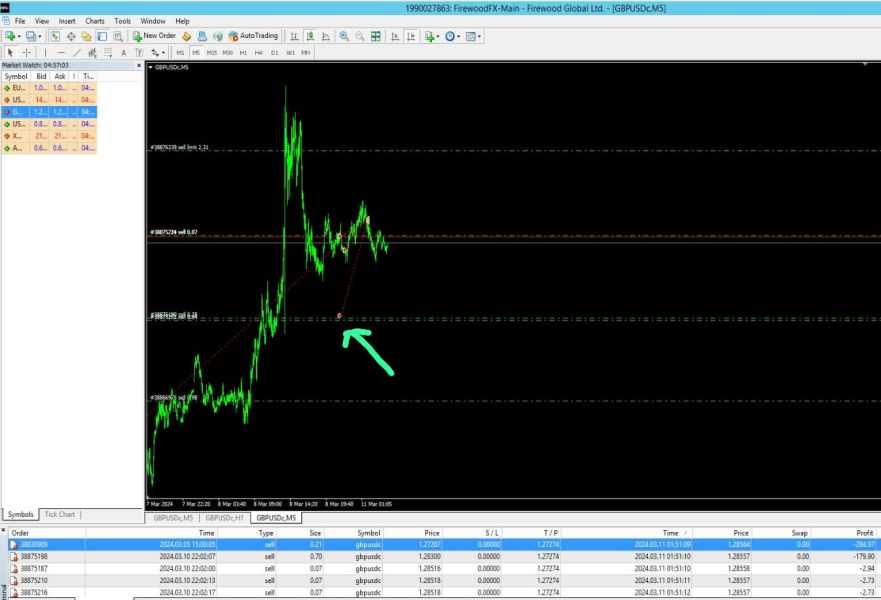Open the Strategy Tester icon
Viewport: 881px width, 600px height.
coord(117,36)
